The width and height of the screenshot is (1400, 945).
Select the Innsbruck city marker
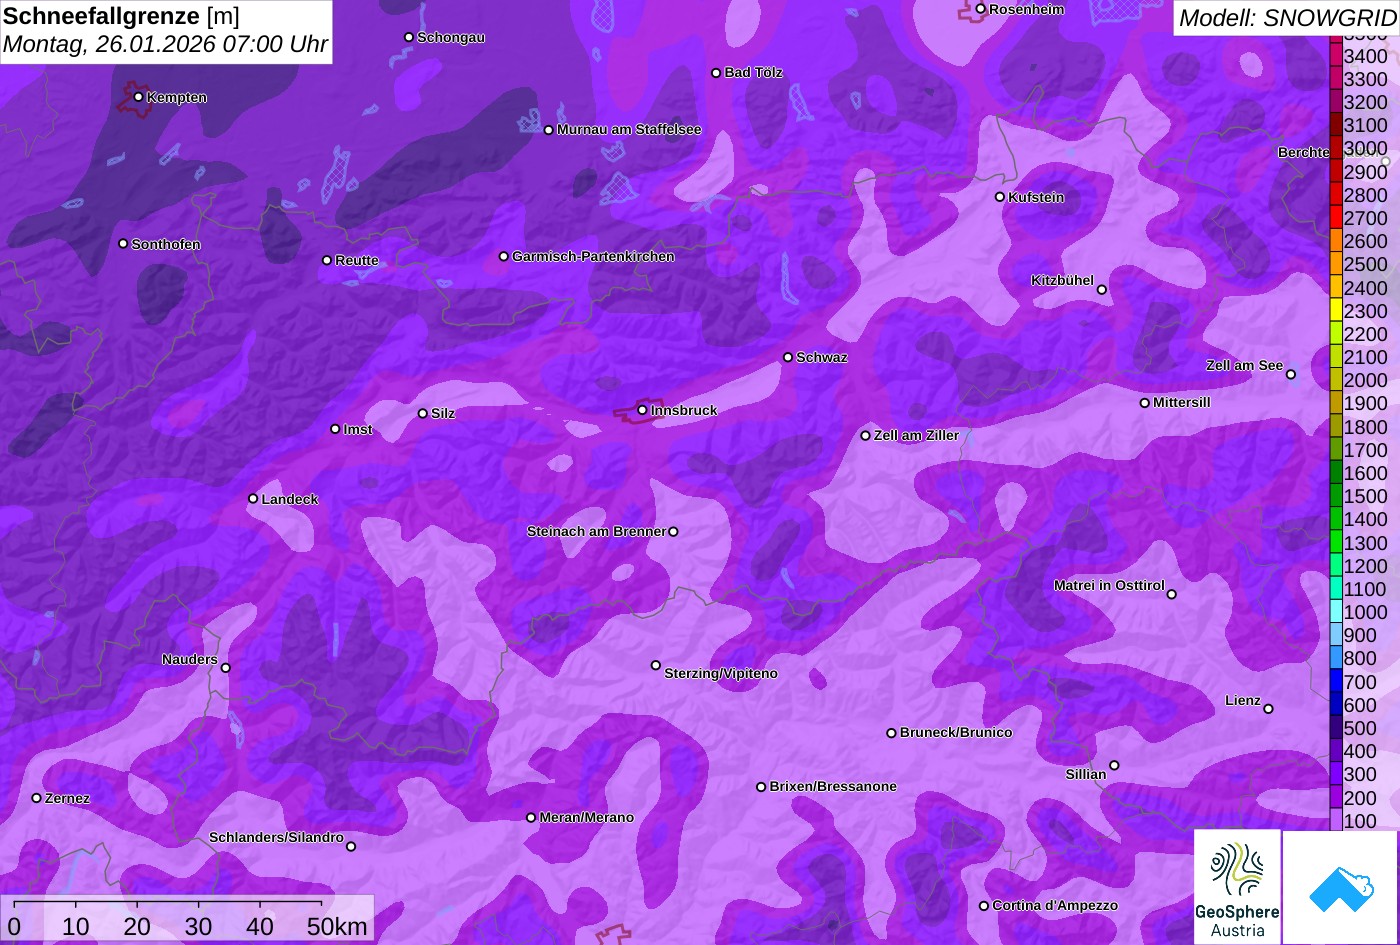(643, 410)
